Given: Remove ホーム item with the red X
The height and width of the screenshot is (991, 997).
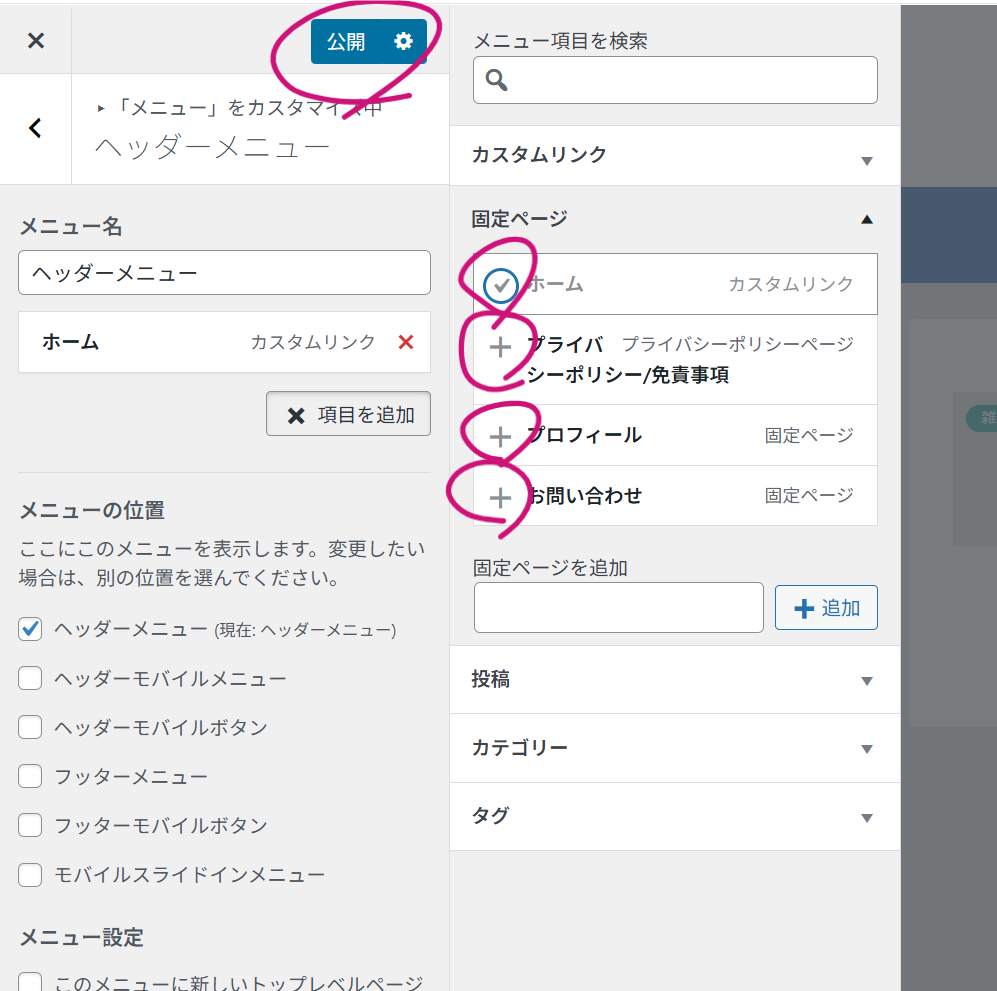Looking at the screenshot, I should click(x=405, y=342).
